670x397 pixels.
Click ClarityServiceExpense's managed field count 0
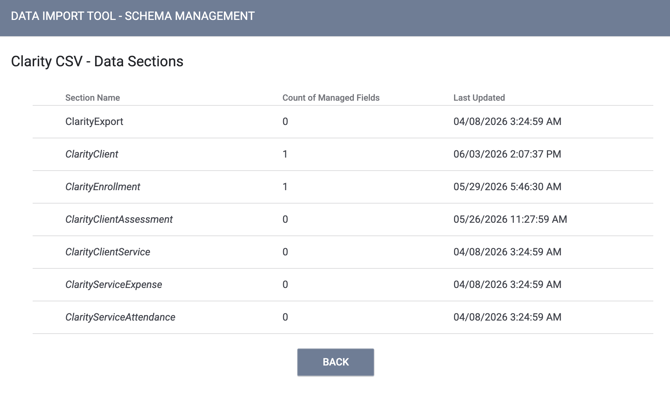[x=285, y=285]
